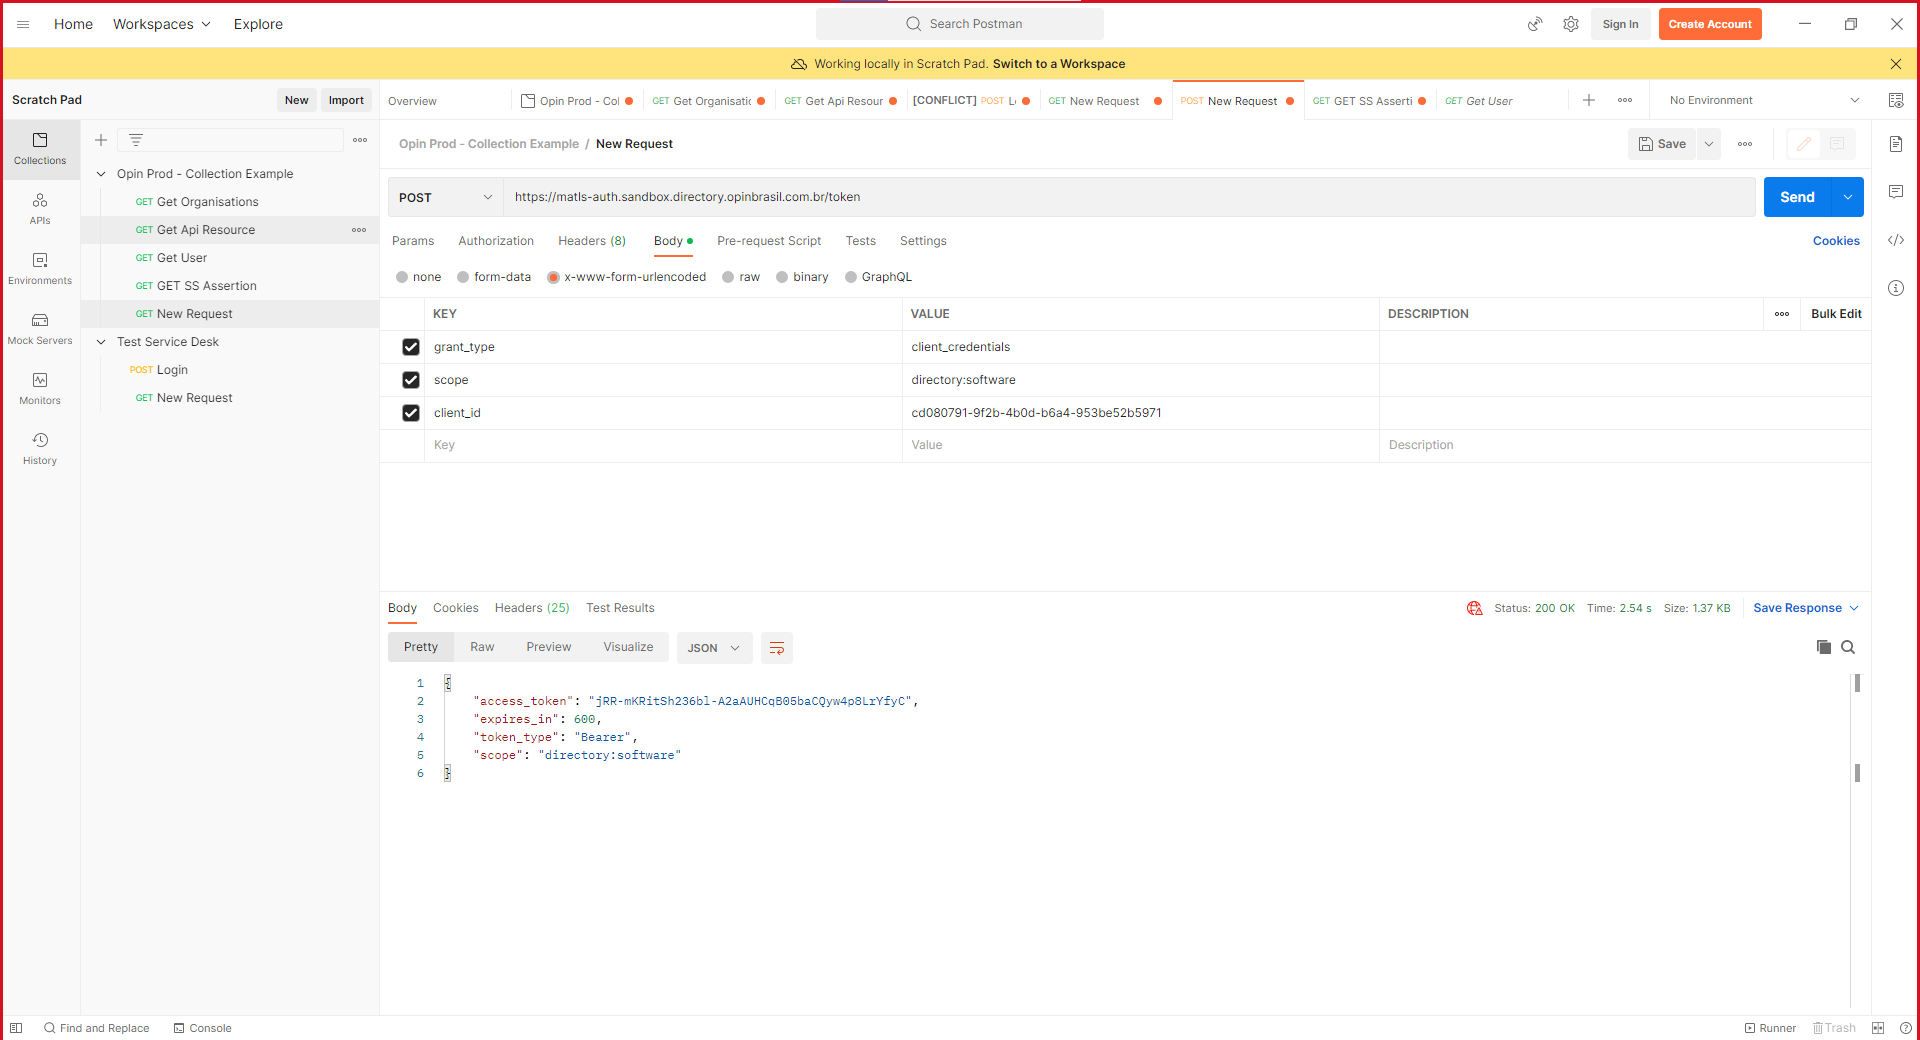Open the documentation icon in right sidebar
Viewport: 1920px width, 1040px height.
click(1896, 144)
